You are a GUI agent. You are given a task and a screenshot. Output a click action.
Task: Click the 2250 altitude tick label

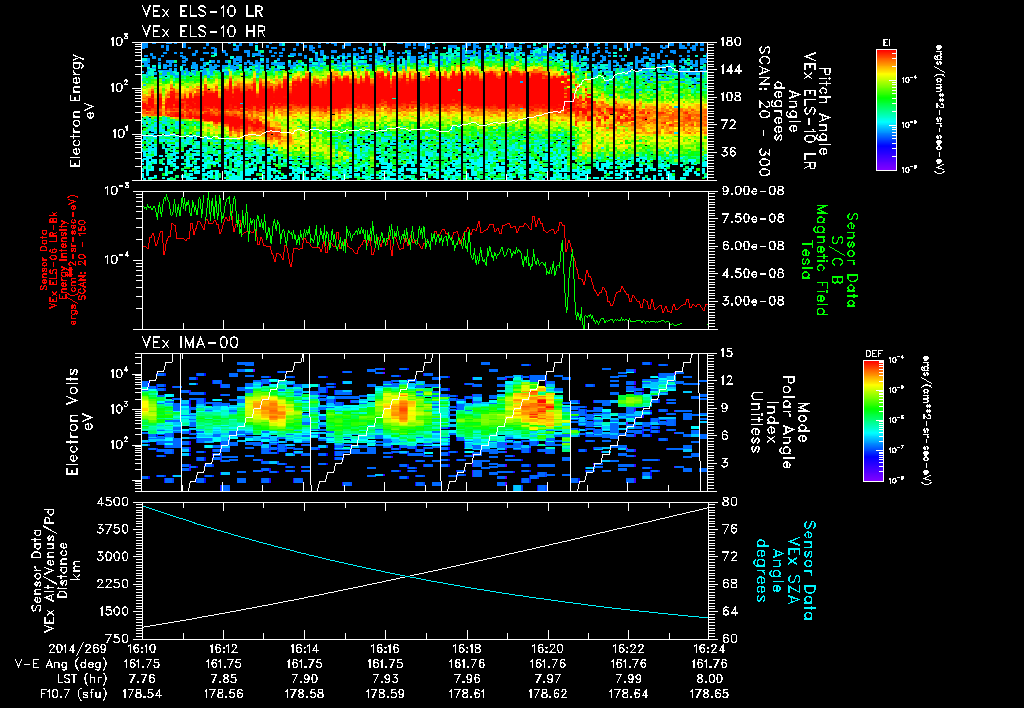112,584
